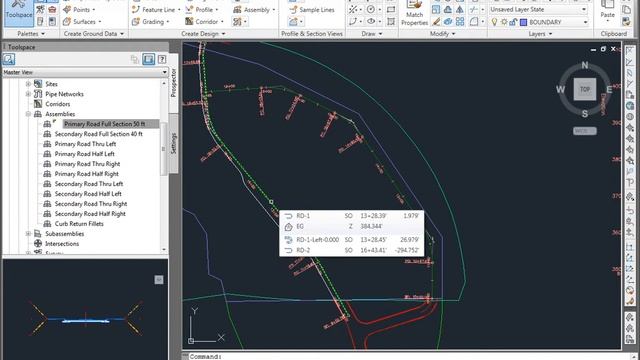Click the magnifier icon at top-left of Toolspace
640x360 pixels.
[9, 59]
